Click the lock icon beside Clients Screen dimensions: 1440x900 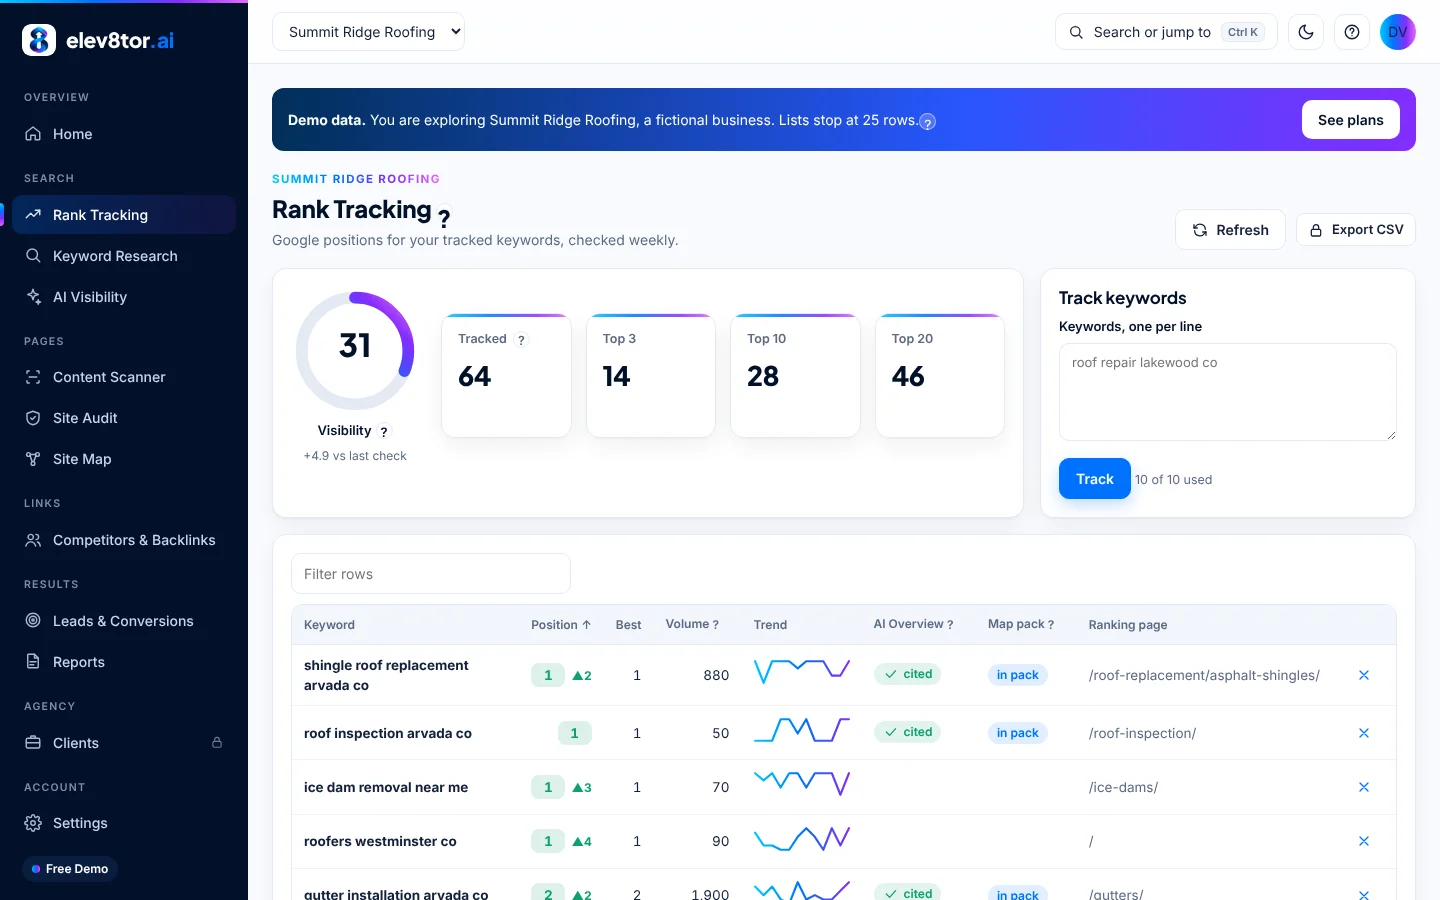(217, 743)
